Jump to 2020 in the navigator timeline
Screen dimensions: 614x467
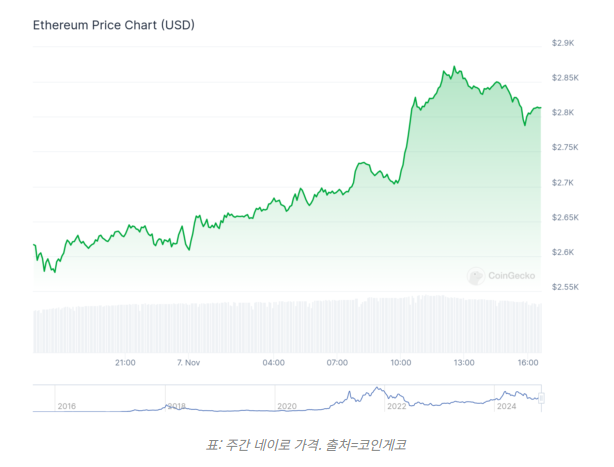click(x=287, y=406)
